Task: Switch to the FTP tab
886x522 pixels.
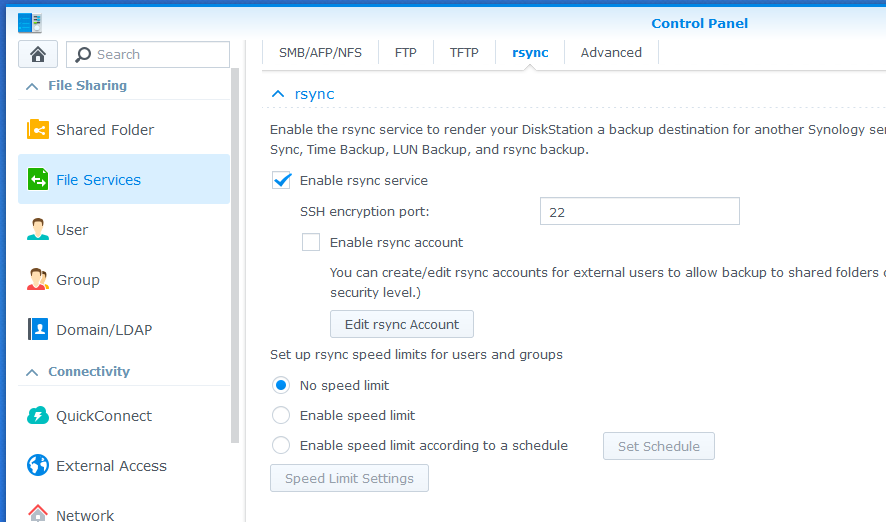Action: (406, 53)
